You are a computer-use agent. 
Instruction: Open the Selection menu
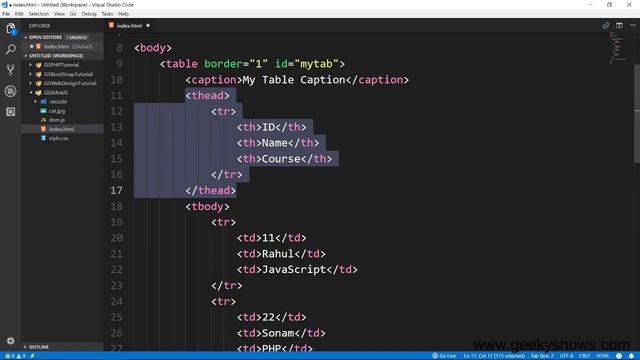coord(39,14)
